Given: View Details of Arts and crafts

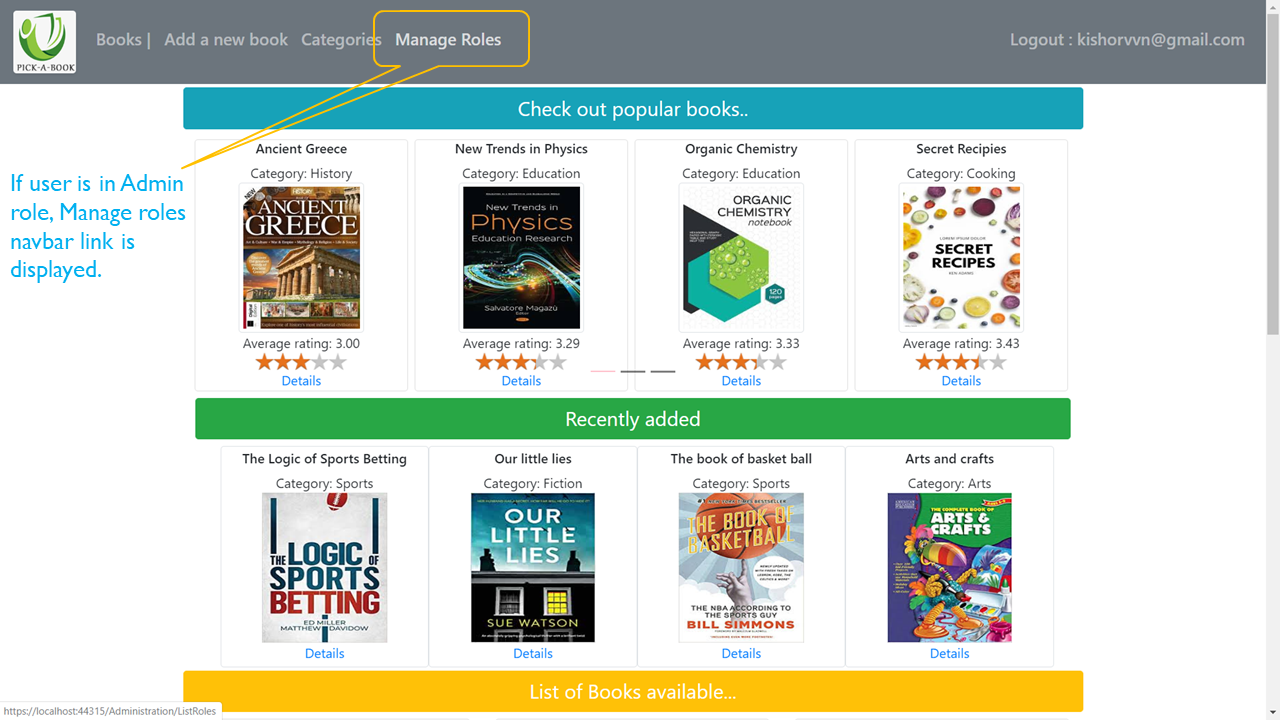Looking at the screenshot, I should (950, 654).
